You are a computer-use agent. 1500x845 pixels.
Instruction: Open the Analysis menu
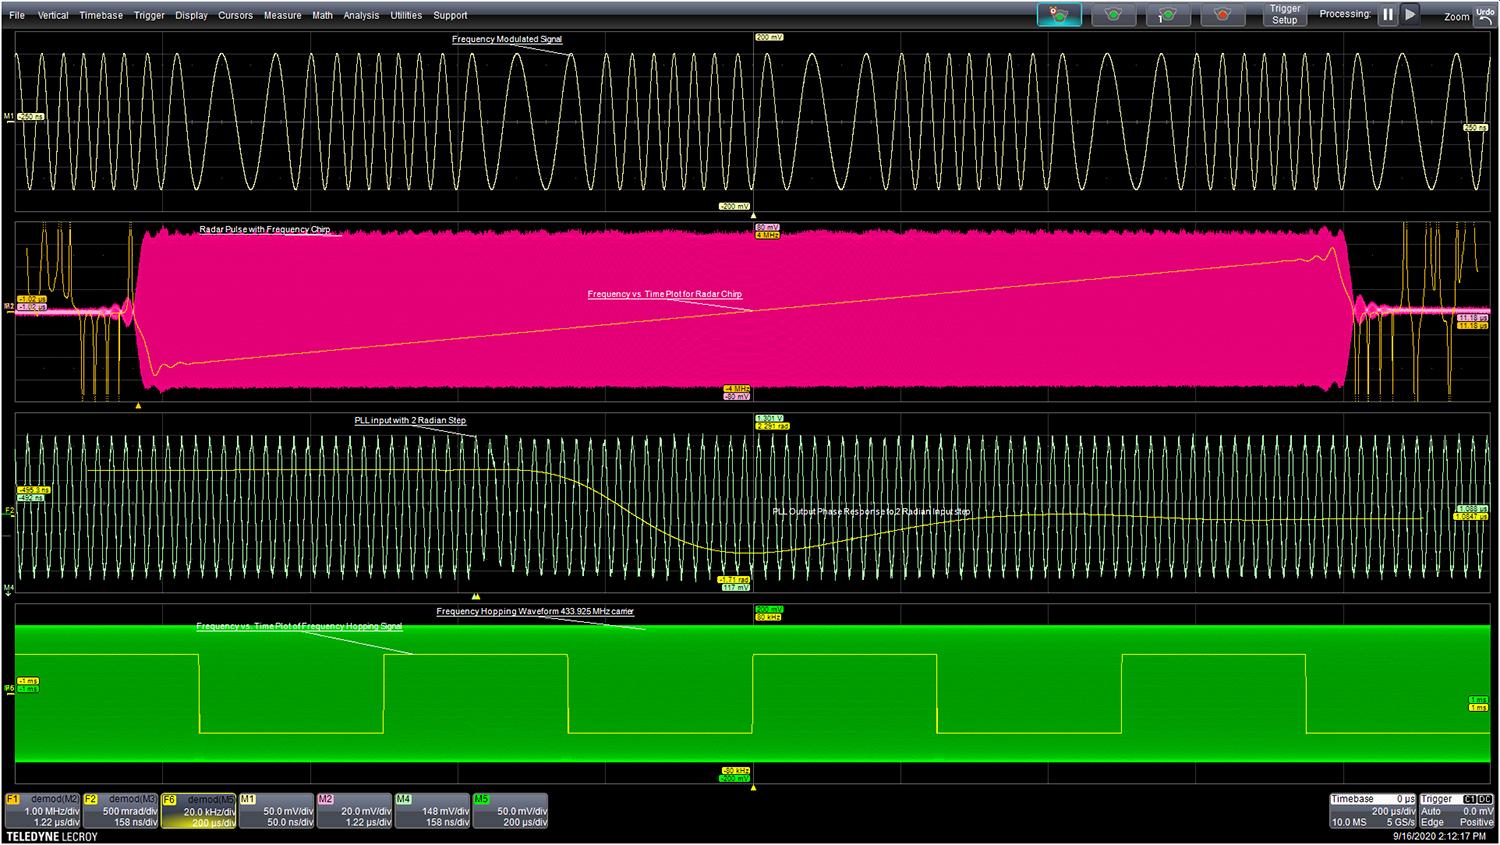click(x=361, y=15)
